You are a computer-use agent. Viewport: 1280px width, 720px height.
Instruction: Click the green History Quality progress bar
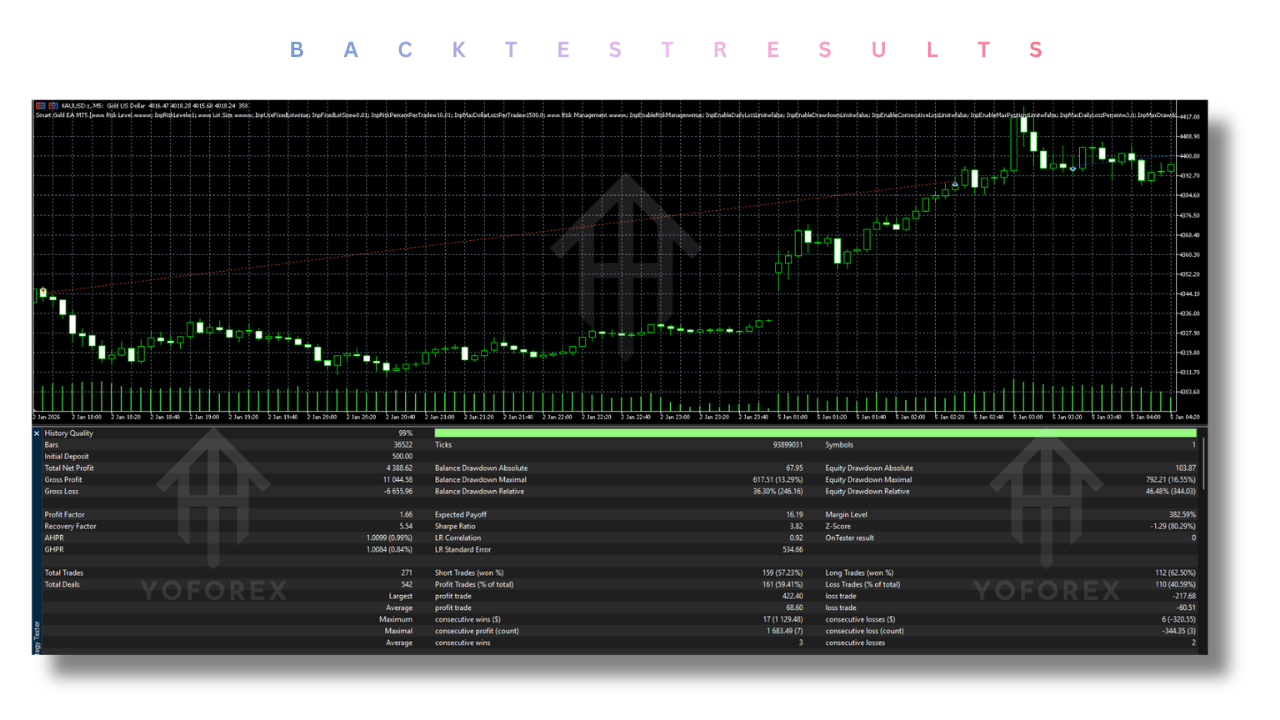click(815, 433)
